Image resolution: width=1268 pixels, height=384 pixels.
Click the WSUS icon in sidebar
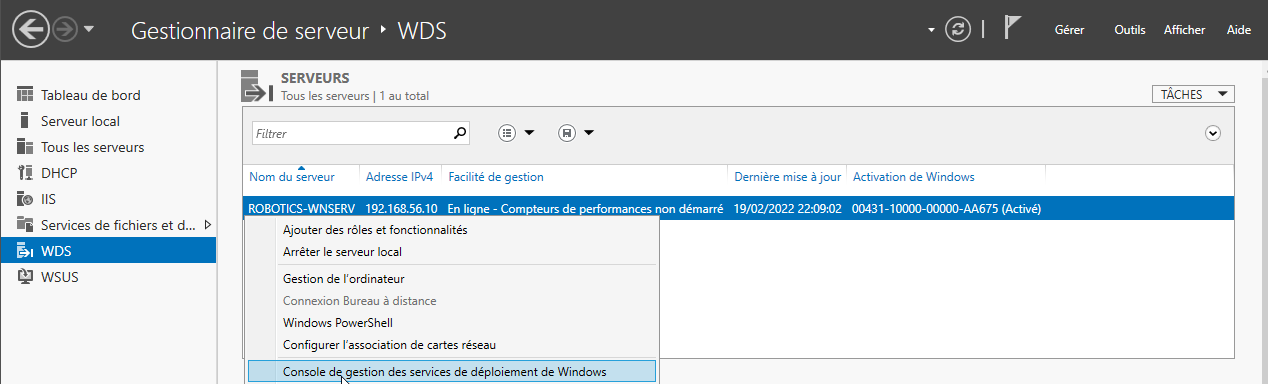(x=26, y=277)
